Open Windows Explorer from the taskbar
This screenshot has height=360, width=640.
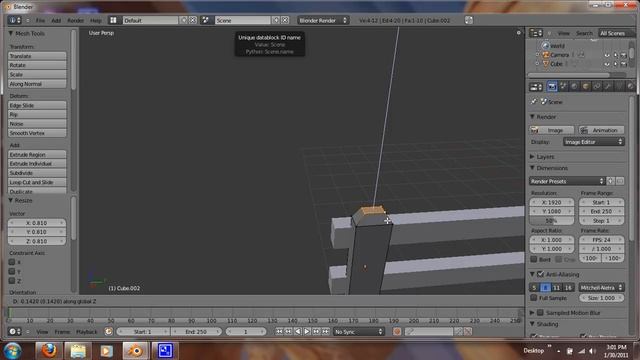(78, 351)
